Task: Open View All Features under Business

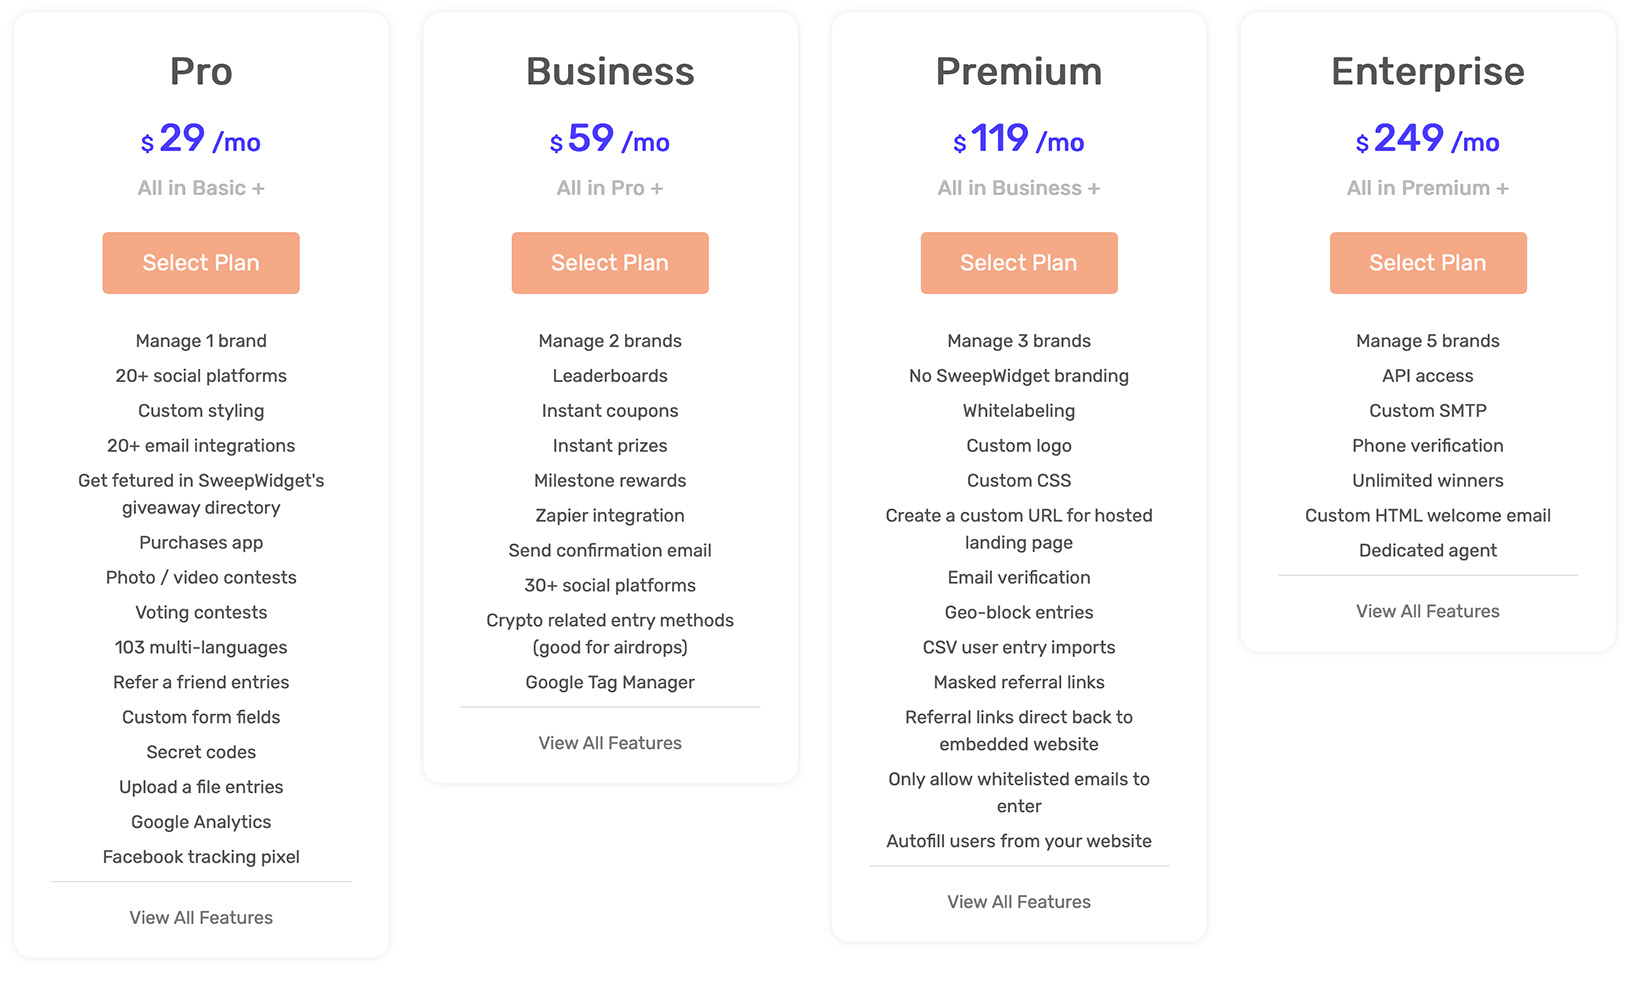Action: coord(610,743)
